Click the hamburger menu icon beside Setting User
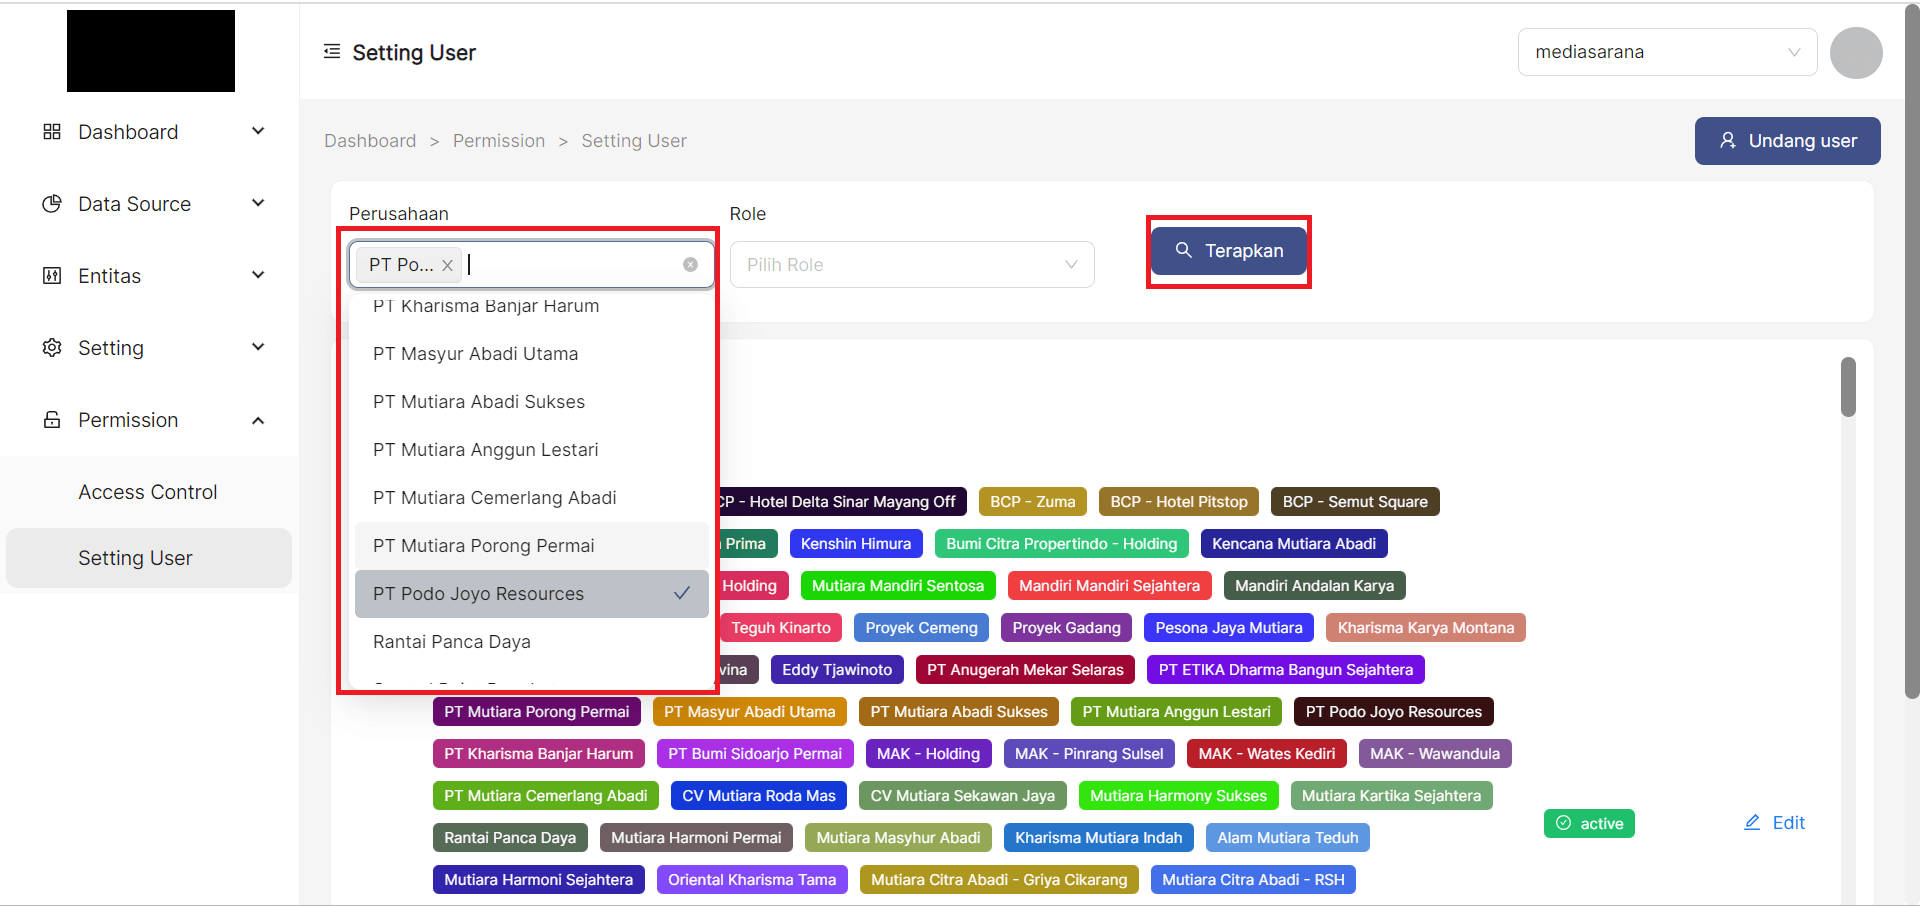This screenshot has height=906, width=1920. (332, 52)
